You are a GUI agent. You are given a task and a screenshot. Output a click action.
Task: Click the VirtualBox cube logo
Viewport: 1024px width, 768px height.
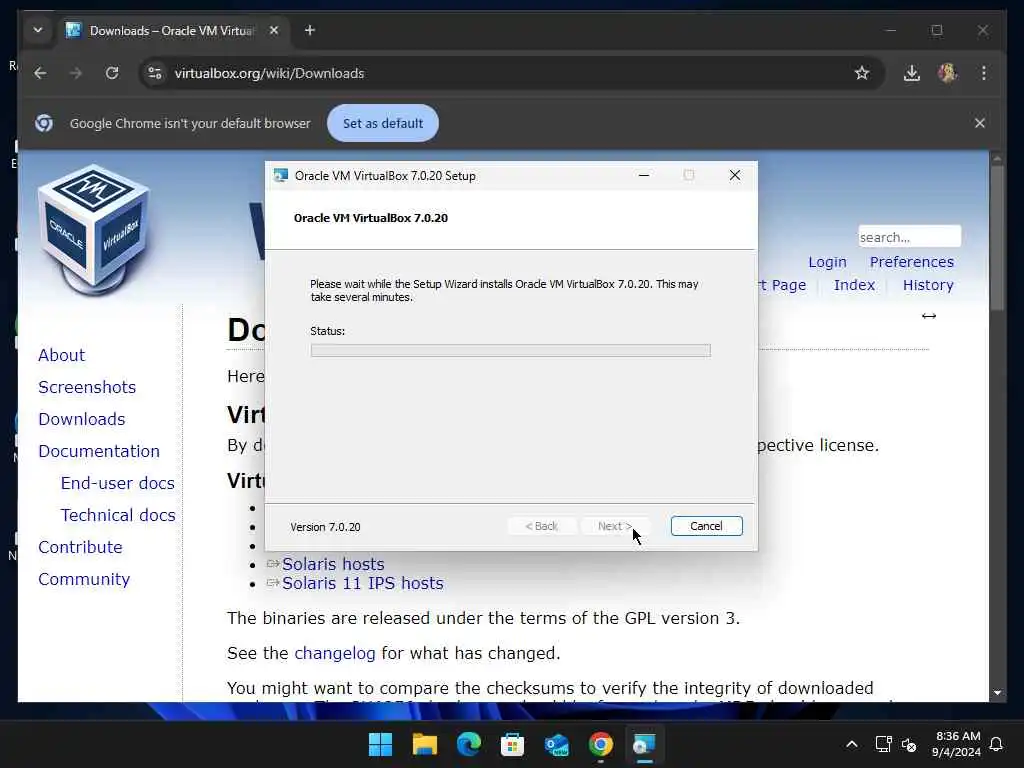point(93,230)
